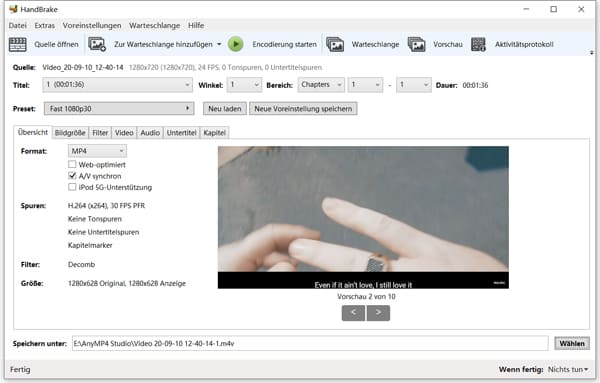Image resolution: width=600 pixels, height=383 pixels.
Task: Click the Fertig status text
Action: pos(20,370)
